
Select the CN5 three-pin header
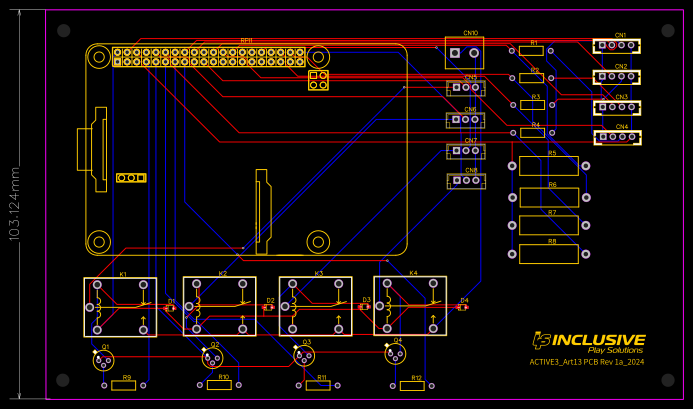[x=466, y=88]
